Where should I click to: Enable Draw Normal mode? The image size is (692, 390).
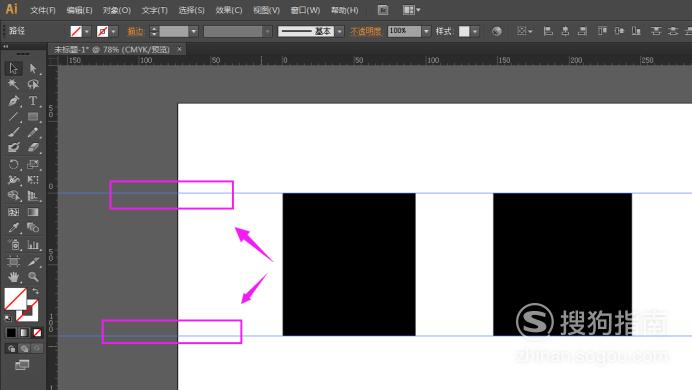(11, 349)
